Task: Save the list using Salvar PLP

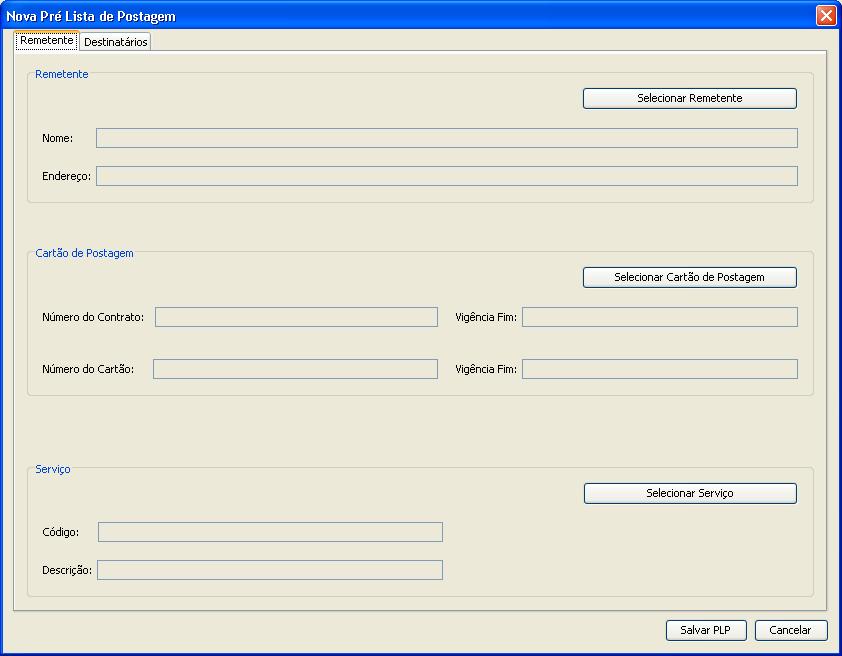Action: (x=706, y=630)
